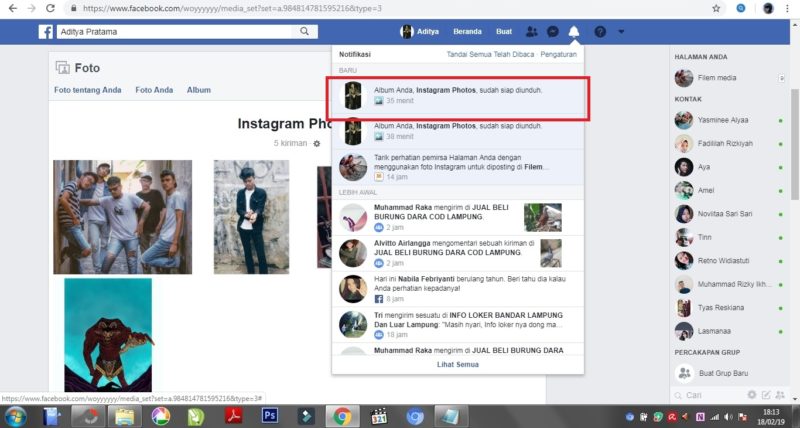Open Alvitto Airlangga comment notification

[458, 253]
